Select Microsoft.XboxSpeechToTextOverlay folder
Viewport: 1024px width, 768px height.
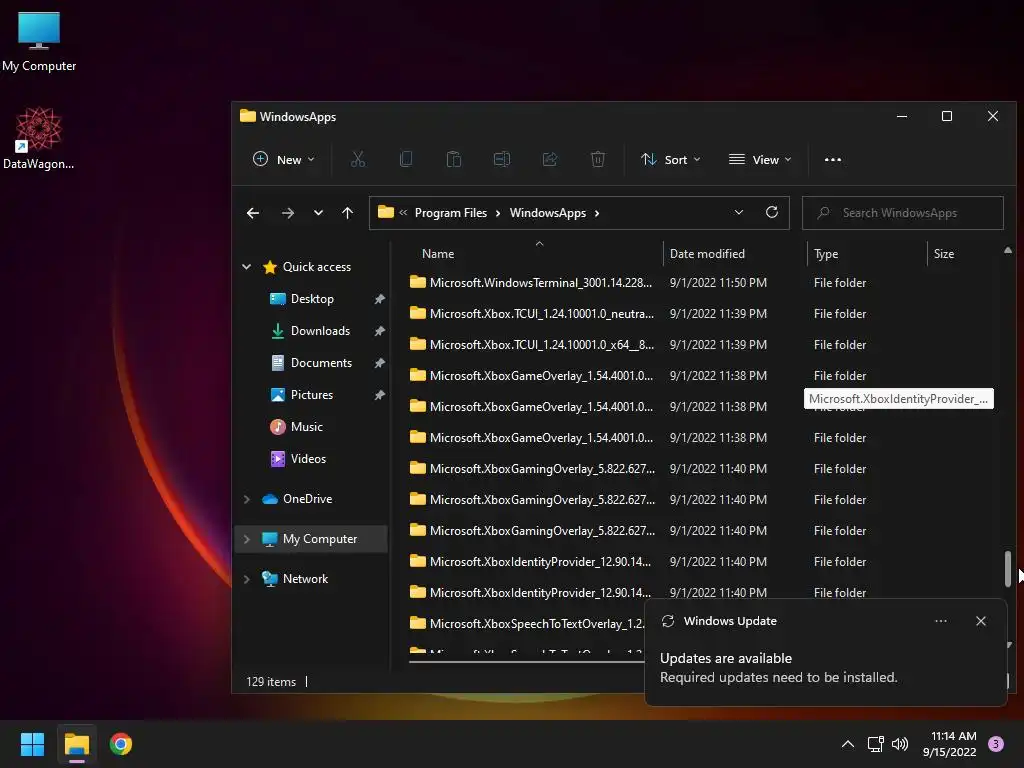click(526, 624)
